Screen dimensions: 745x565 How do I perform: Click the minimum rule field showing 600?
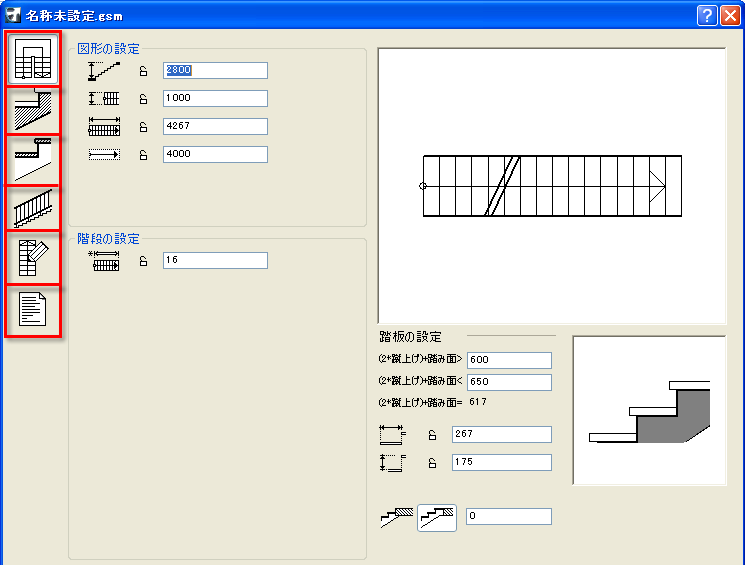[x=509, y=360]
